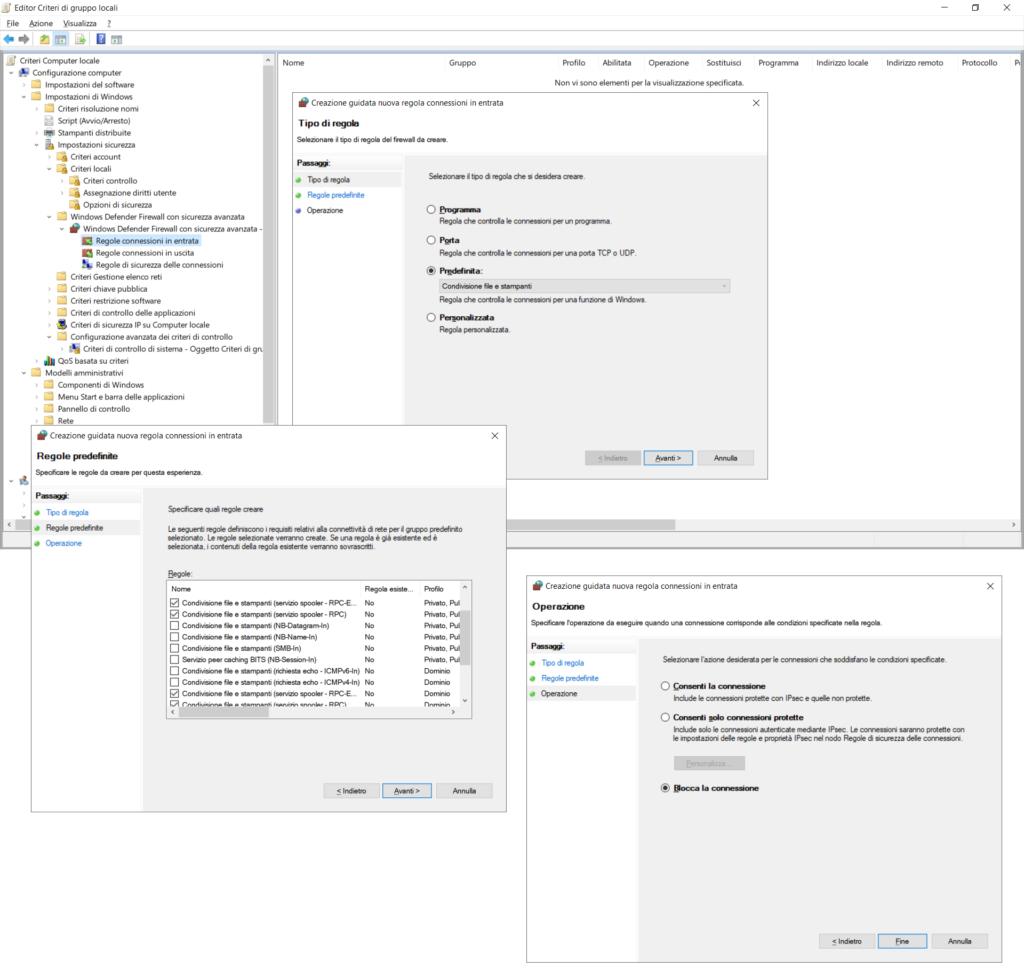Viewport: 1024px width, 976px height.
Task: Click the Opzioni di sicurezza folder icon
Action: [74, 205]
